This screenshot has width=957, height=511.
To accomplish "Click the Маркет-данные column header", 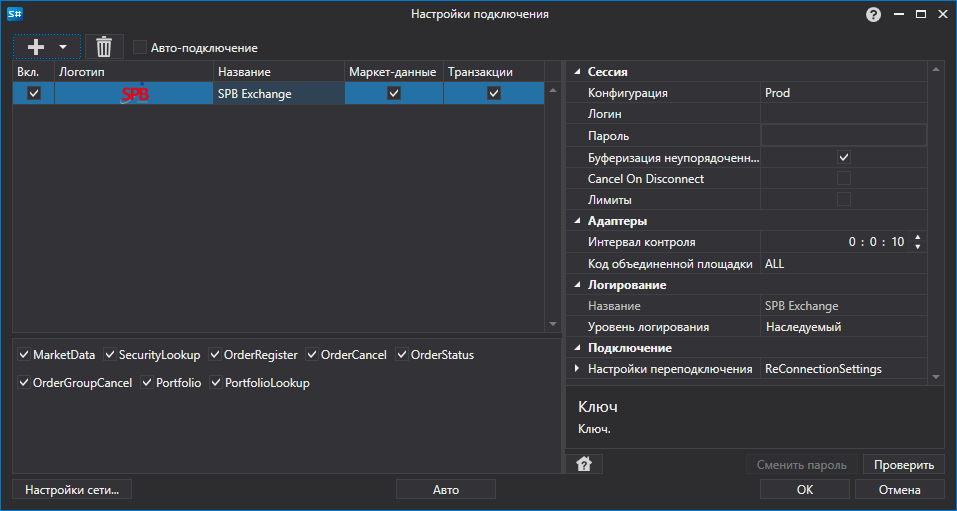I will (394, 71).
